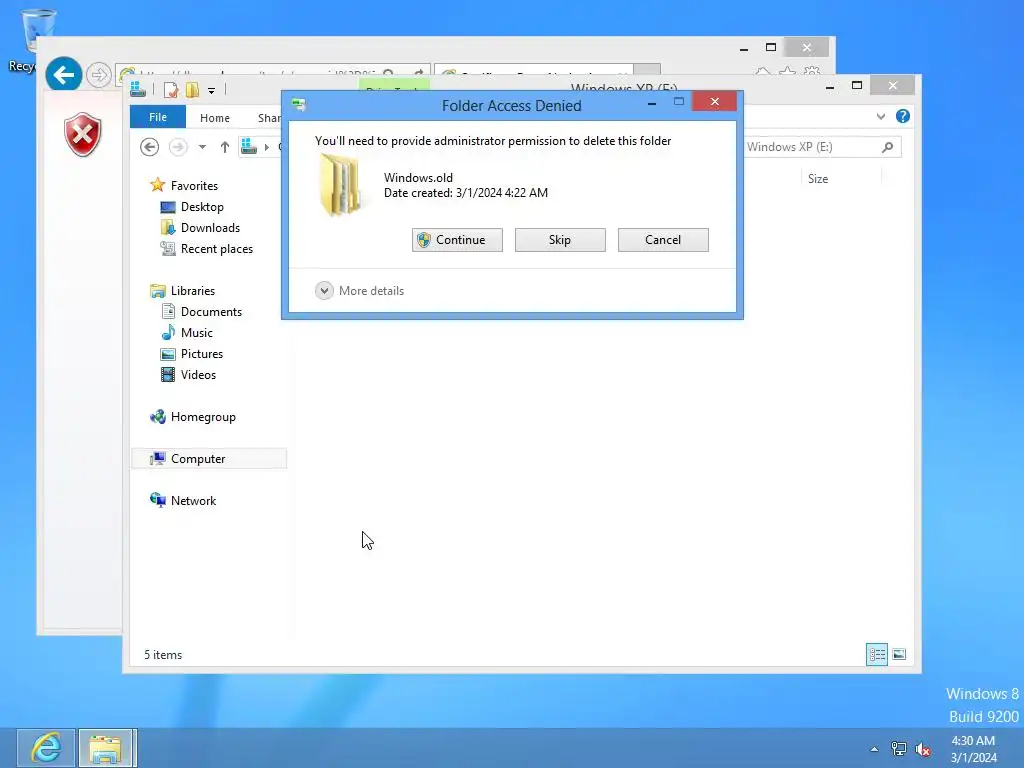Click Explorer window system drive icon
Image resolution: width=1024 pixels, height=768 pixels.
tap(138, 89)
